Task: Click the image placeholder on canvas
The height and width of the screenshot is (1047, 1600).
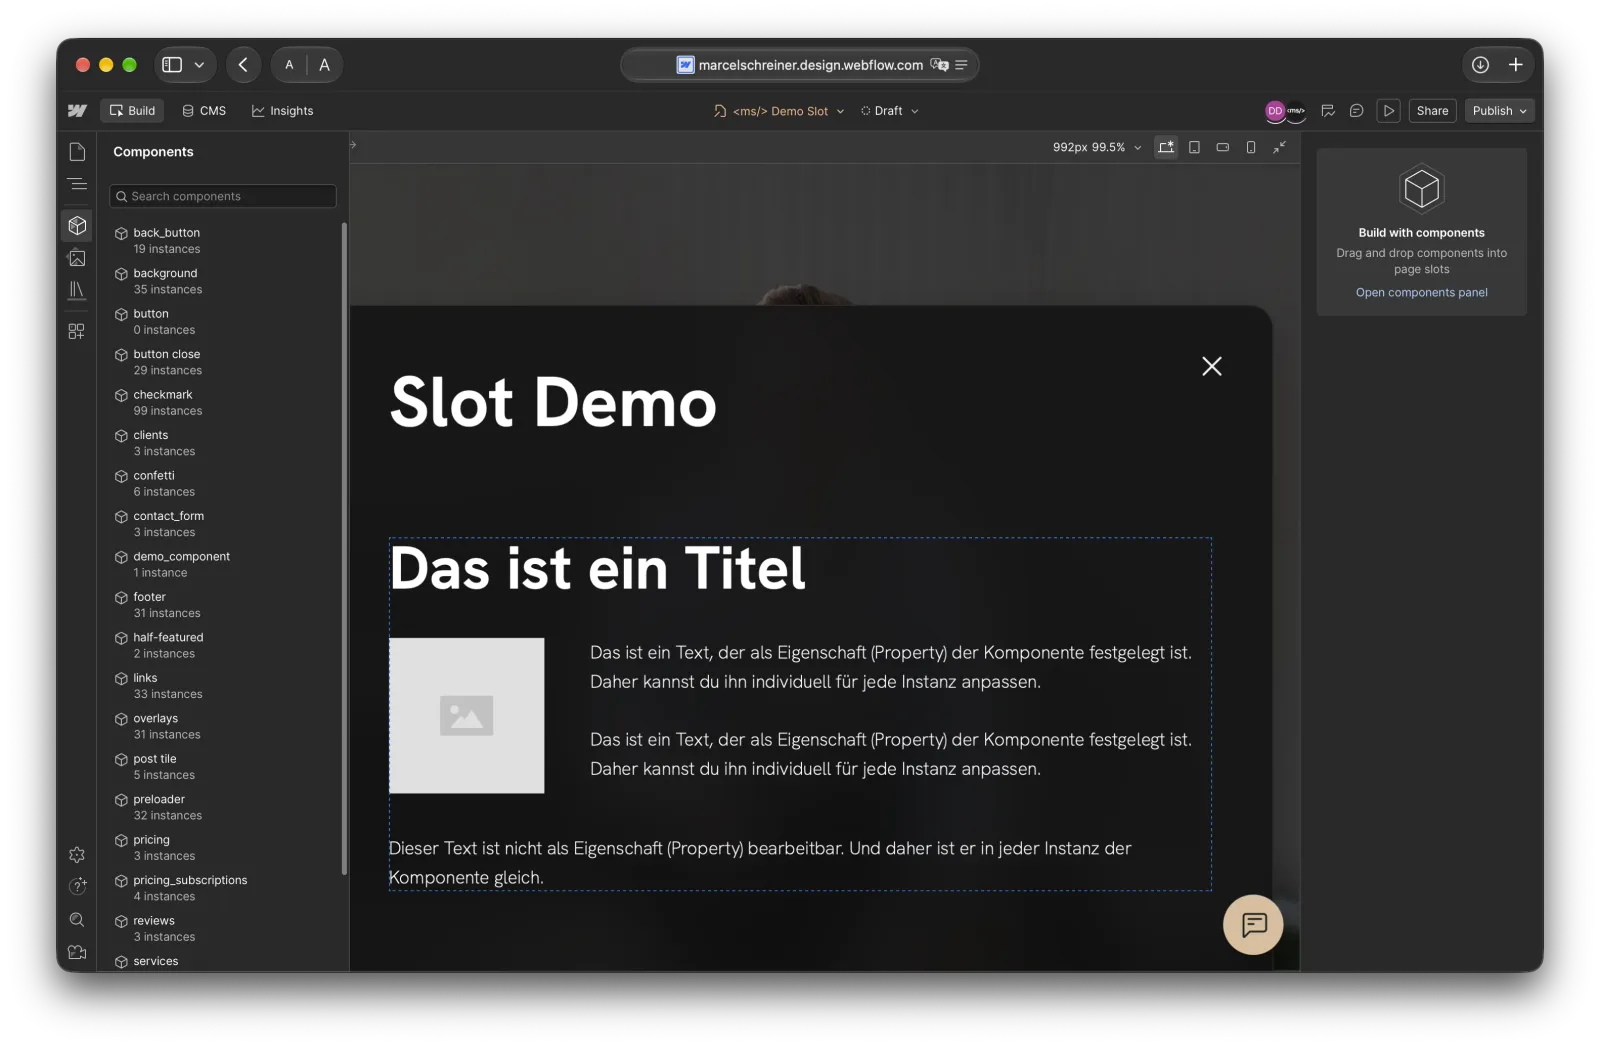Action: click(467, 716)
